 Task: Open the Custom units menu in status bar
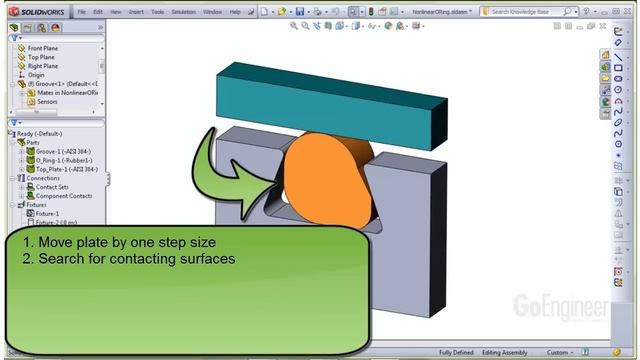coord(560,352)
